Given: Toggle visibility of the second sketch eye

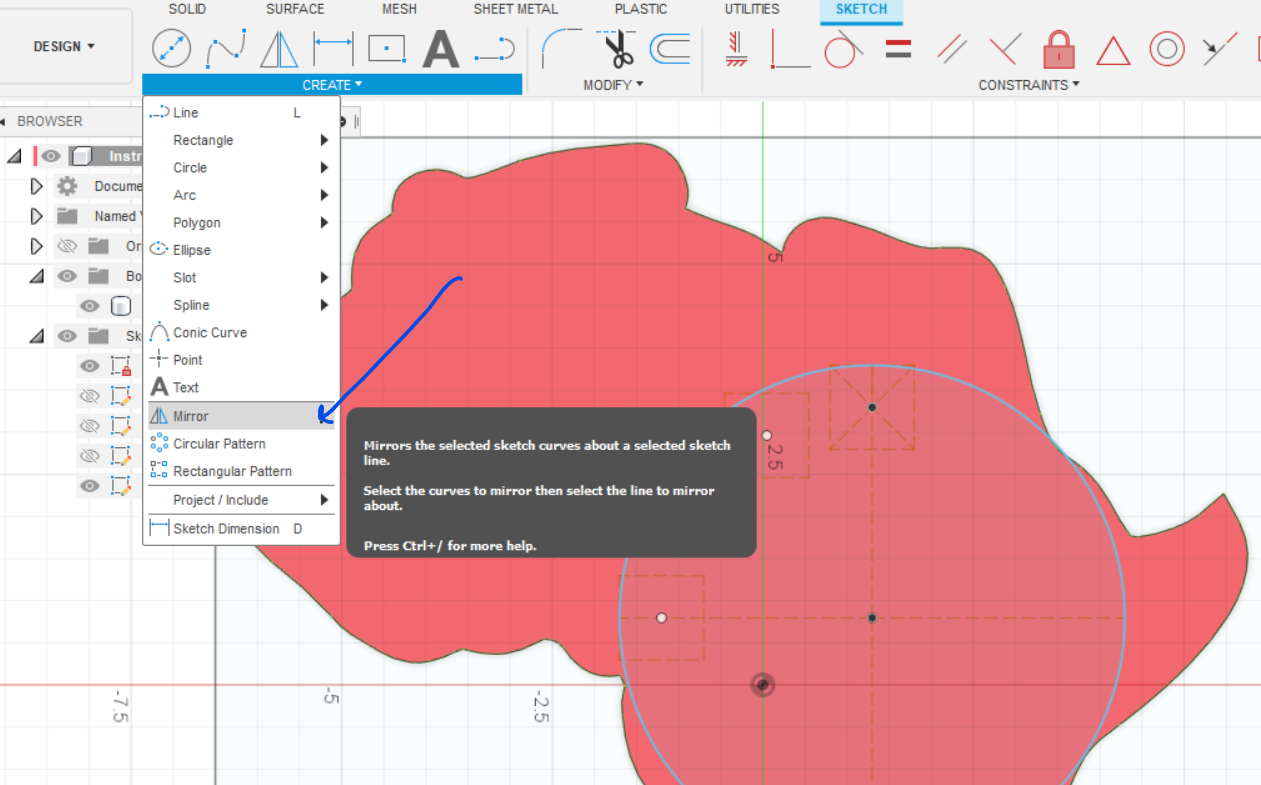Looking at the screenshot, I should tap(89, 395).
